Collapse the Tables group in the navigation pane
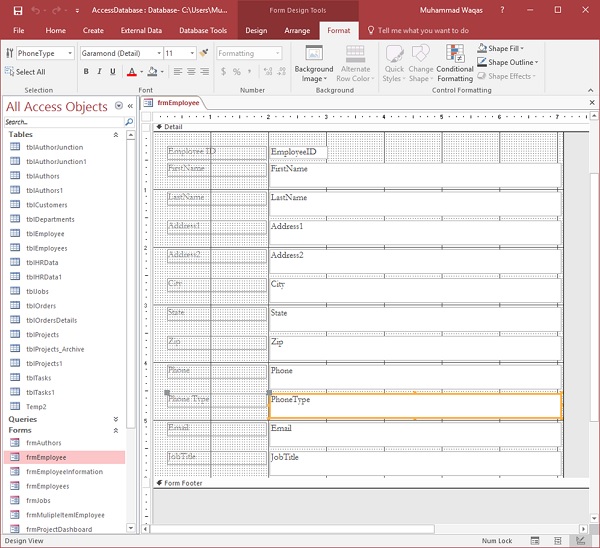This screenshot has height=548, width=600. click(116, 134)
